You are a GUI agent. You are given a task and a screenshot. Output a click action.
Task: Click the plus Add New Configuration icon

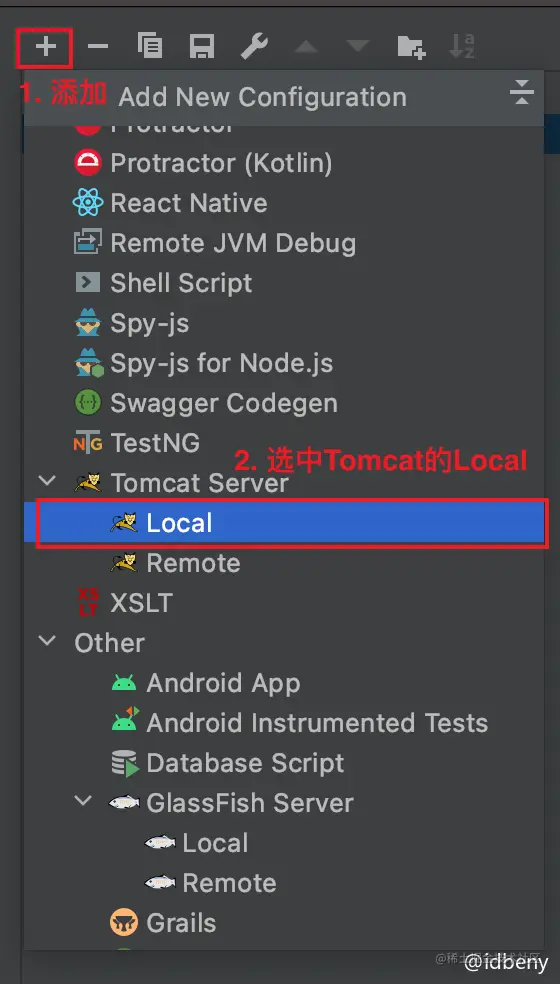[x=45, y=48]
